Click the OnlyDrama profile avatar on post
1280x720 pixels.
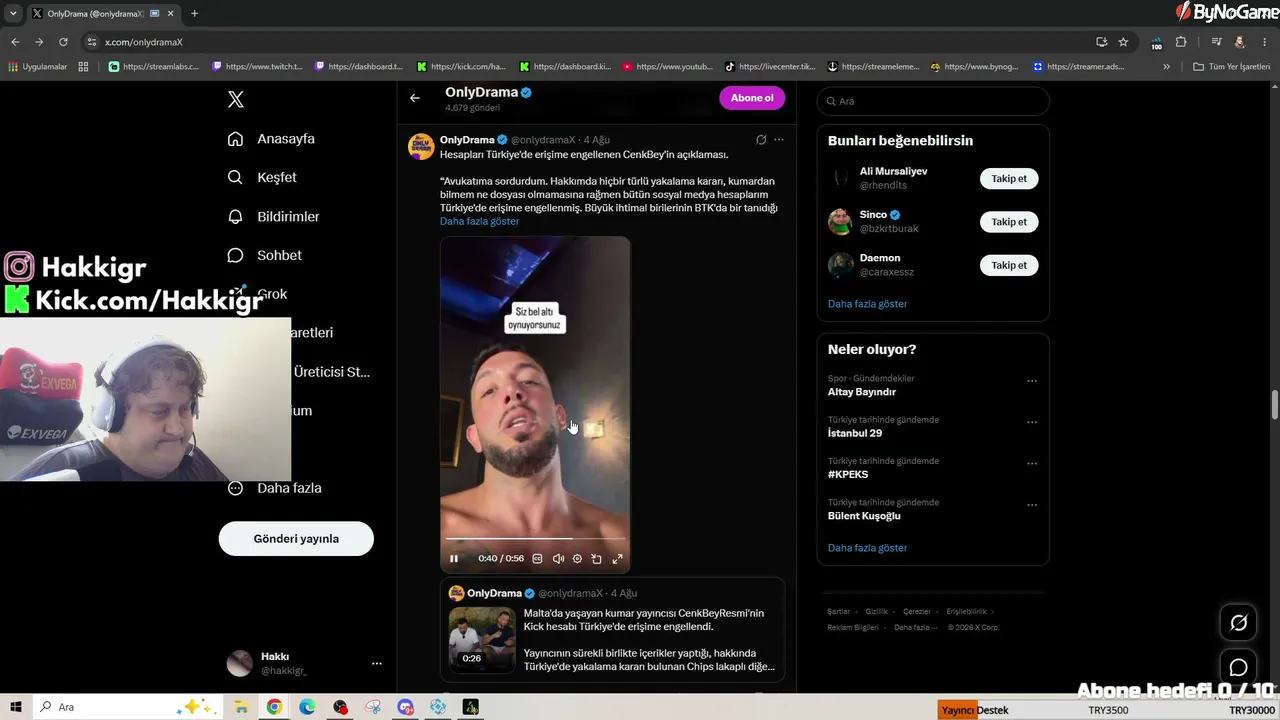(x=421, y=146)
